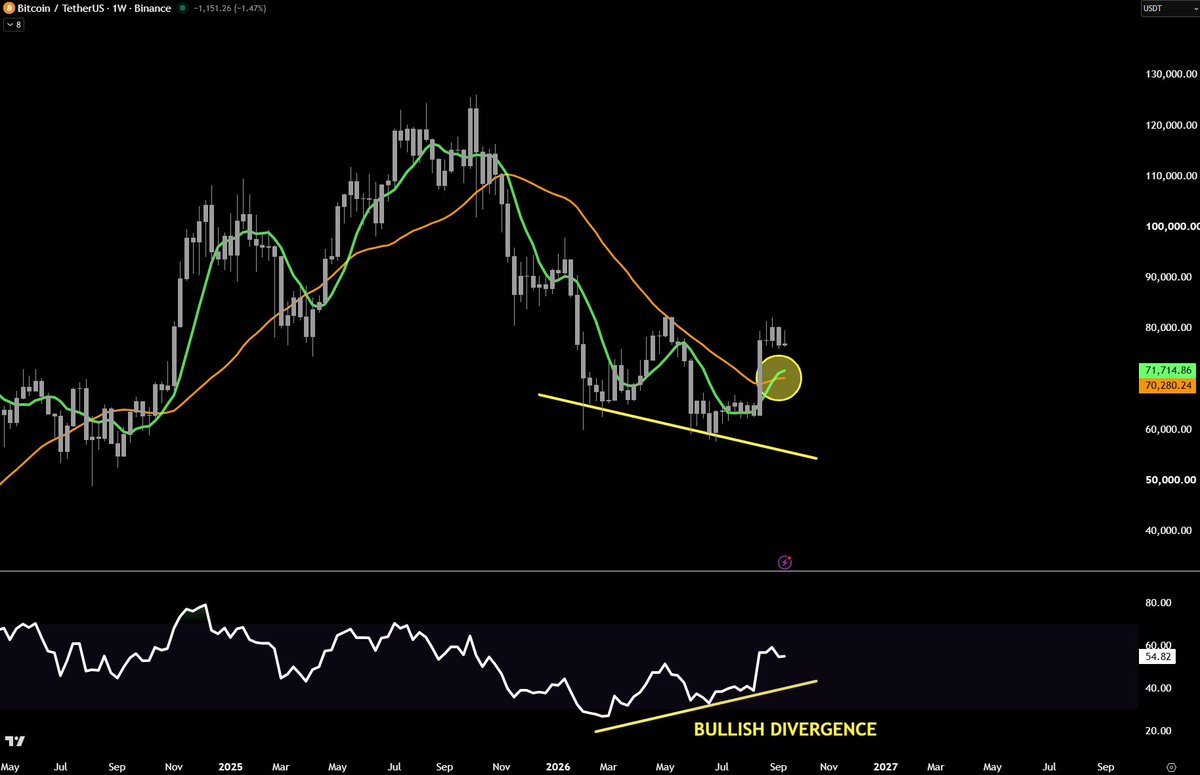Click the 90,000.00 price axis label
This screenshot has width=1200, height=775.
click(x=1168, y=277)
